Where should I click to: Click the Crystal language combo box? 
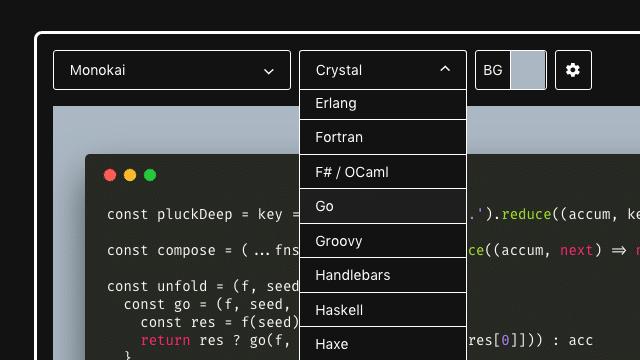tap(383, 70)
